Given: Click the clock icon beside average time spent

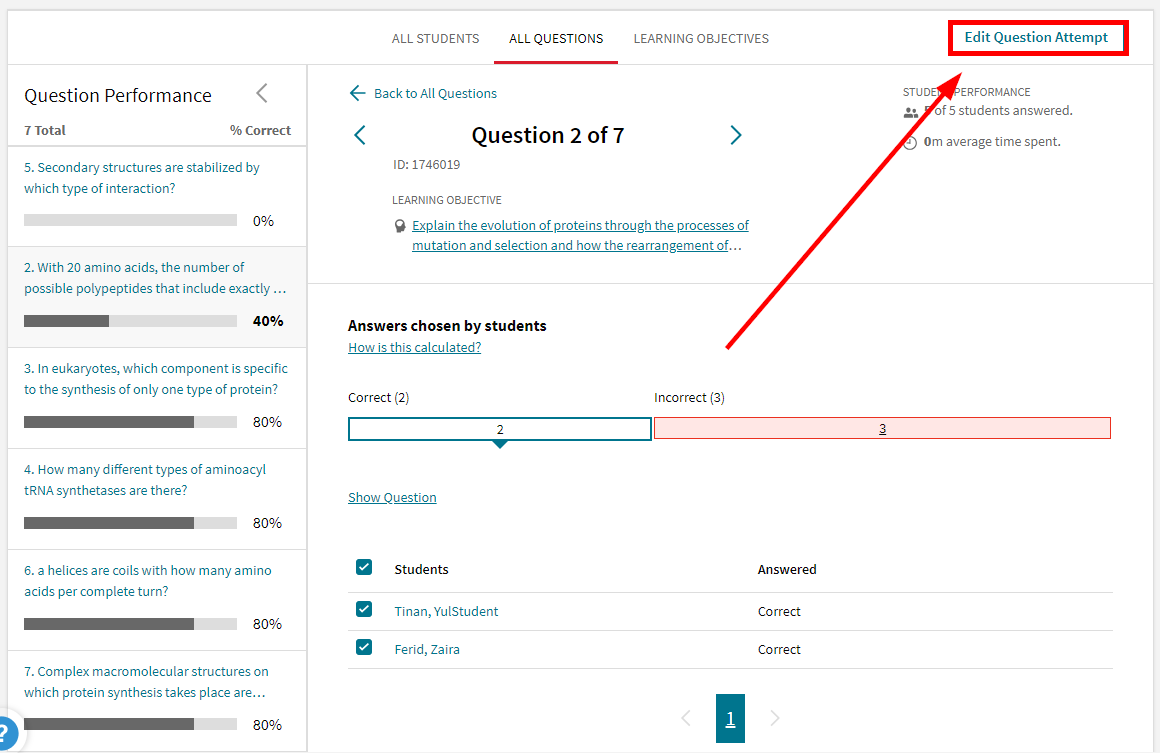Looking at the screenshot, I should click(x=910, y=141).
